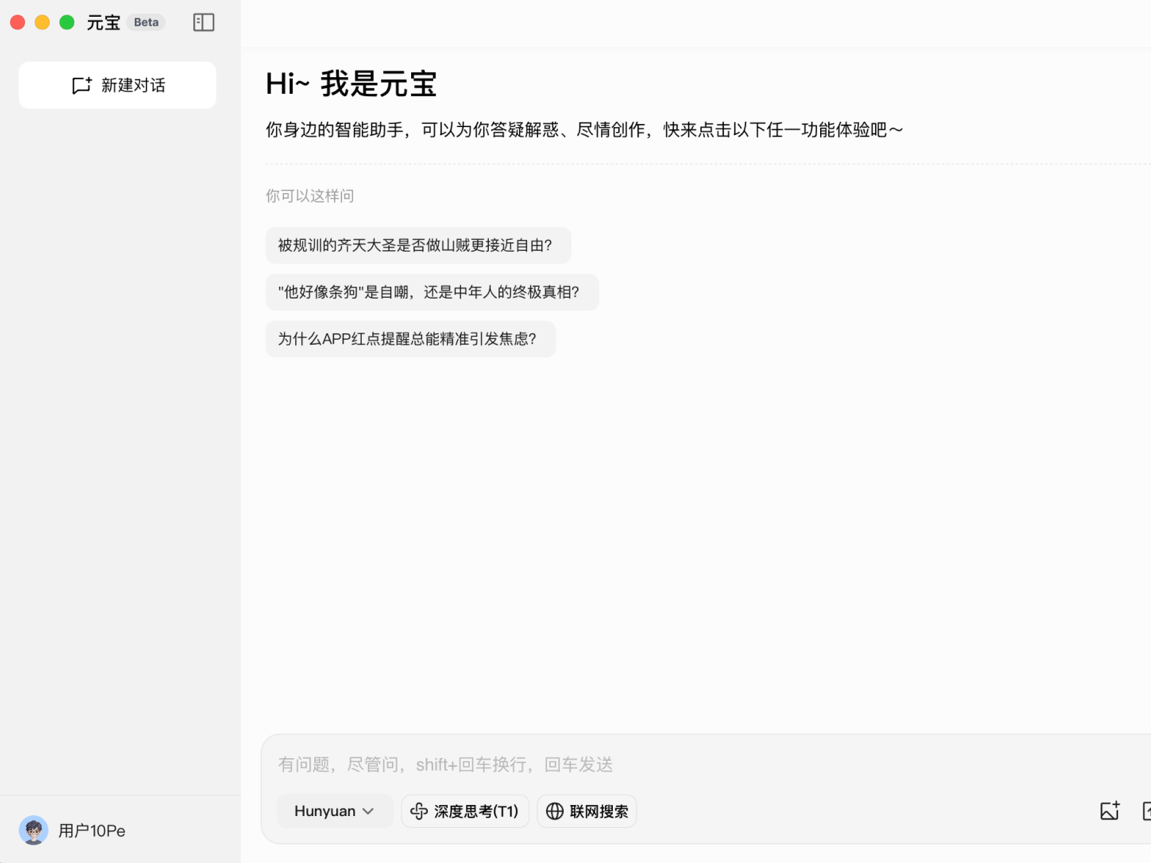
Task: Click the red window close button
Action: click(x=18, y=22)
